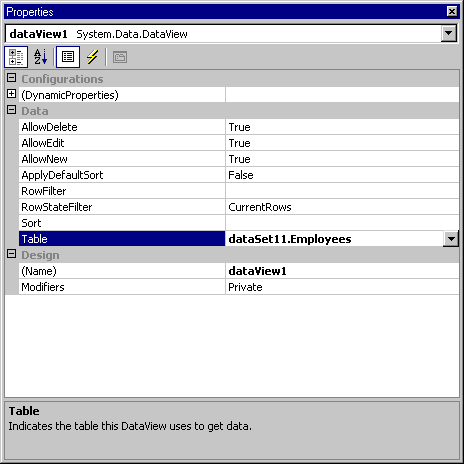Open the Table value dropdown arrow
Viewport: 464px width, 464px height.
click(x=451, y=239)
